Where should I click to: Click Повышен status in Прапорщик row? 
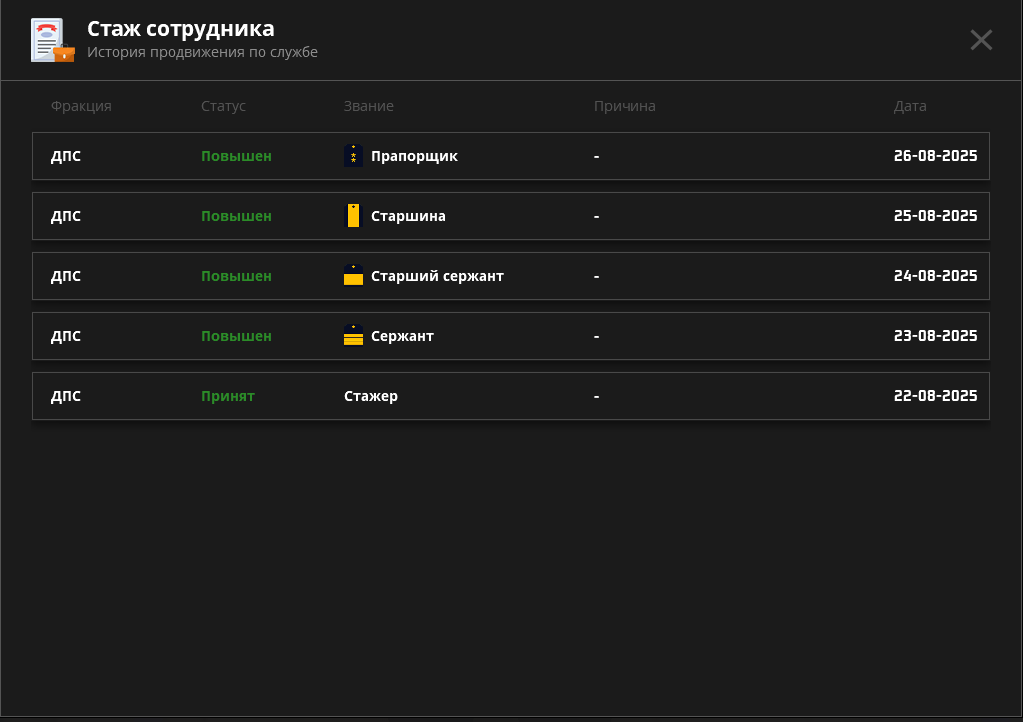pos(236,157)
